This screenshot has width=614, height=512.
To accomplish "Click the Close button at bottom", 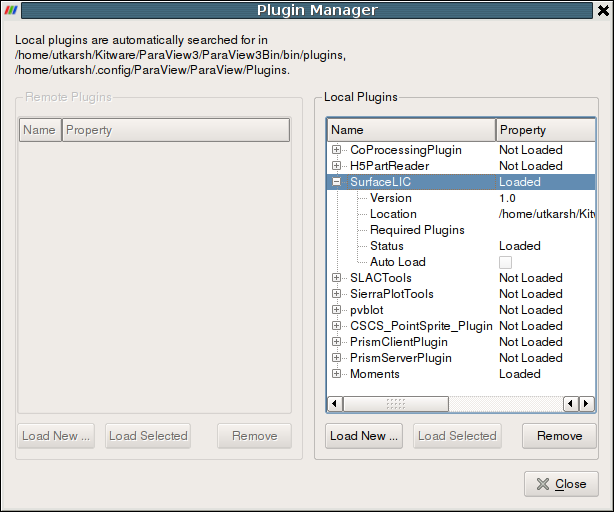I will point(561,484).
